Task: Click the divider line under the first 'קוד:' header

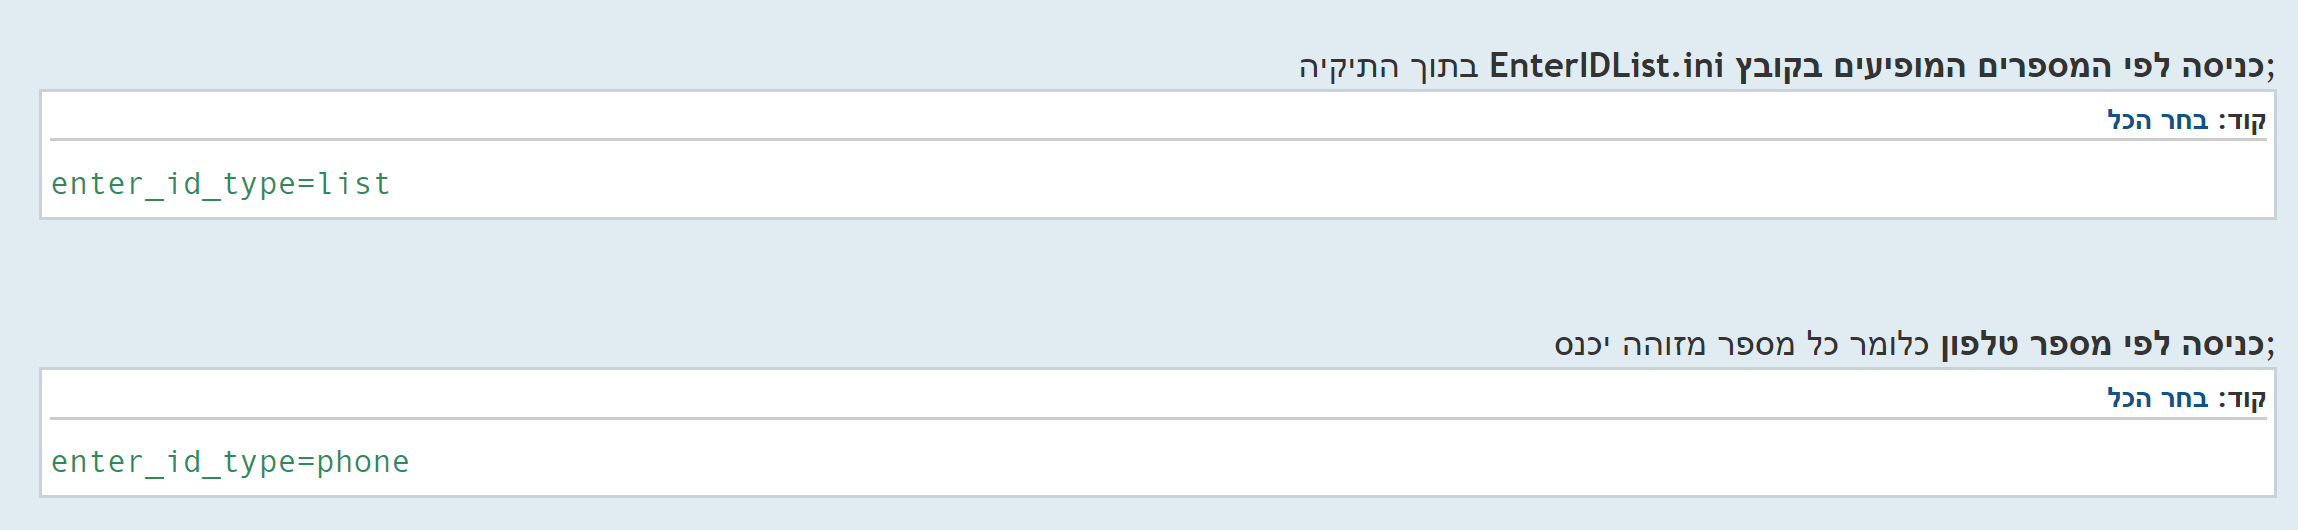Action: click(x=1158, y=140)
